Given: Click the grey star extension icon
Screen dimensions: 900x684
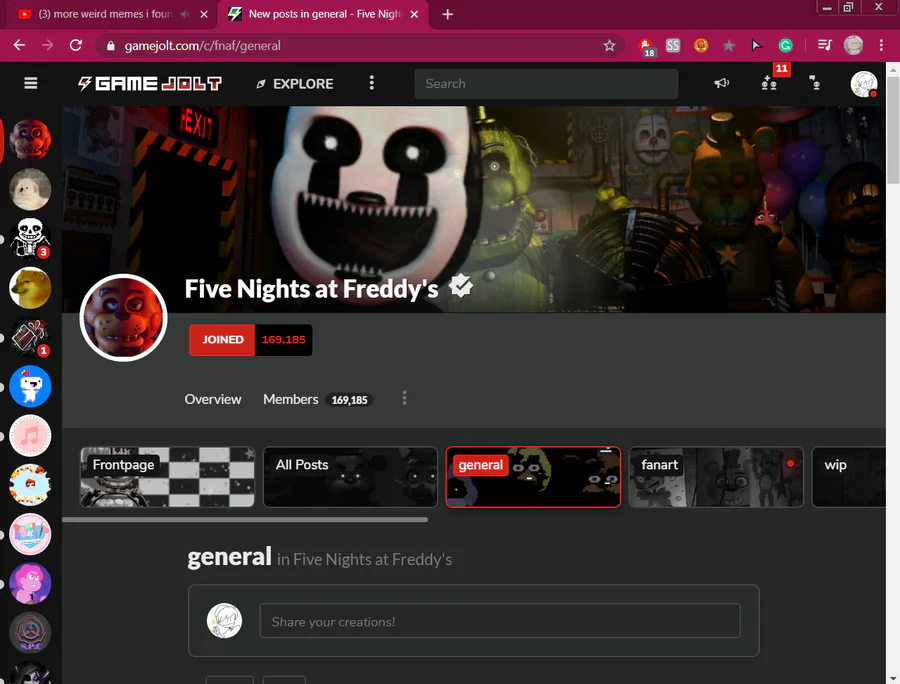Looking at the screenshot, I should pos(729,45).
